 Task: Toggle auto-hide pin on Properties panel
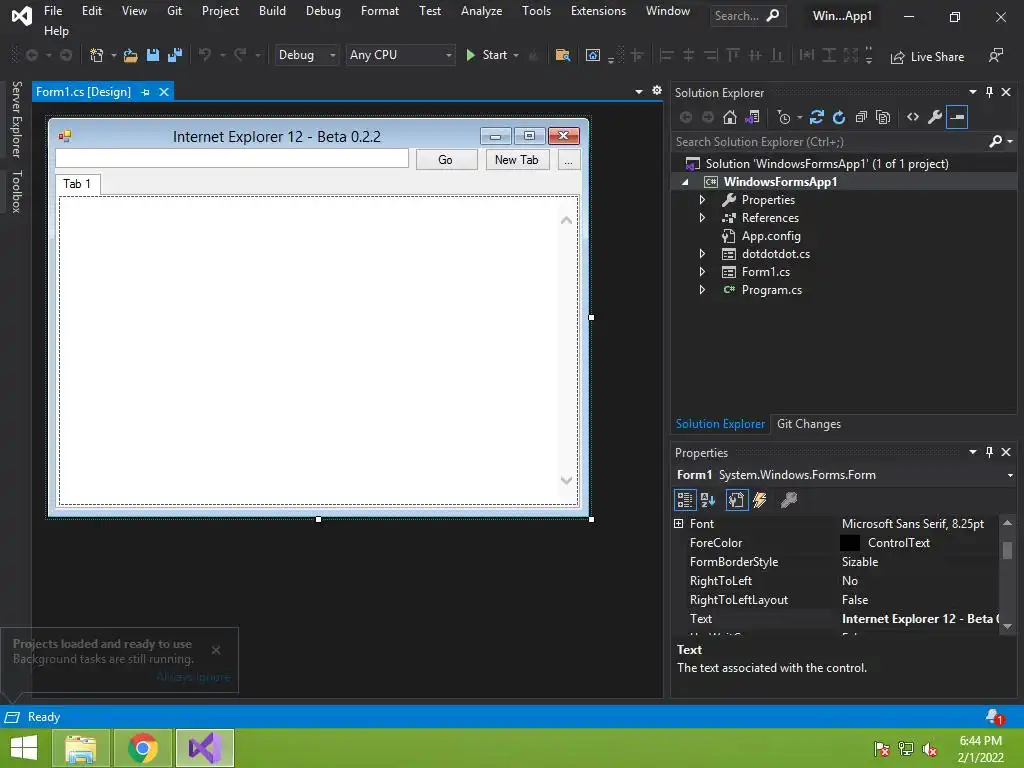pyautogui.click(x=989, y=452)
